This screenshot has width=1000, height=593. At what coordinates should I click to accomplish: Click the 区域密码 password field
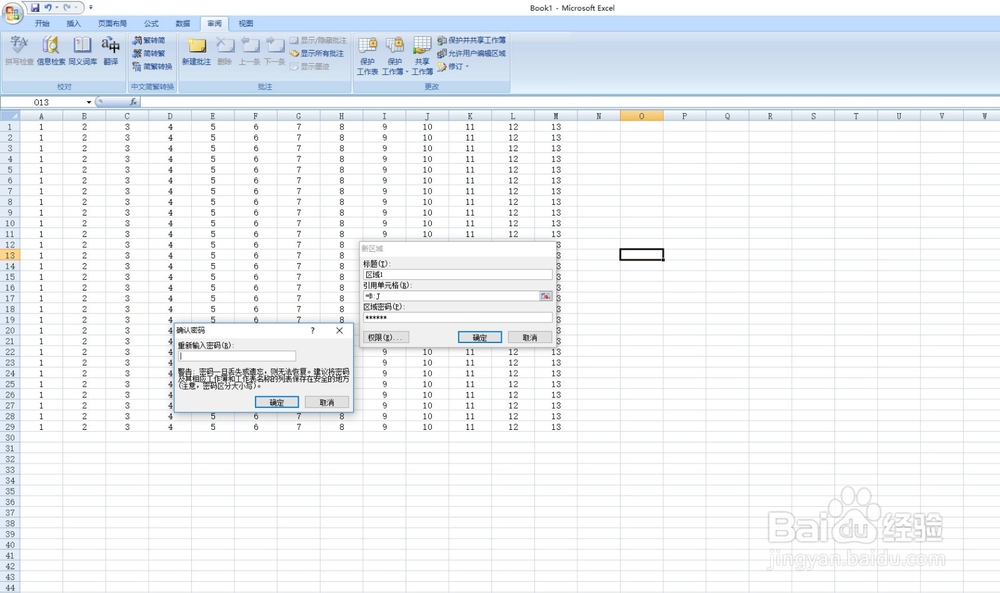[457, 318]
